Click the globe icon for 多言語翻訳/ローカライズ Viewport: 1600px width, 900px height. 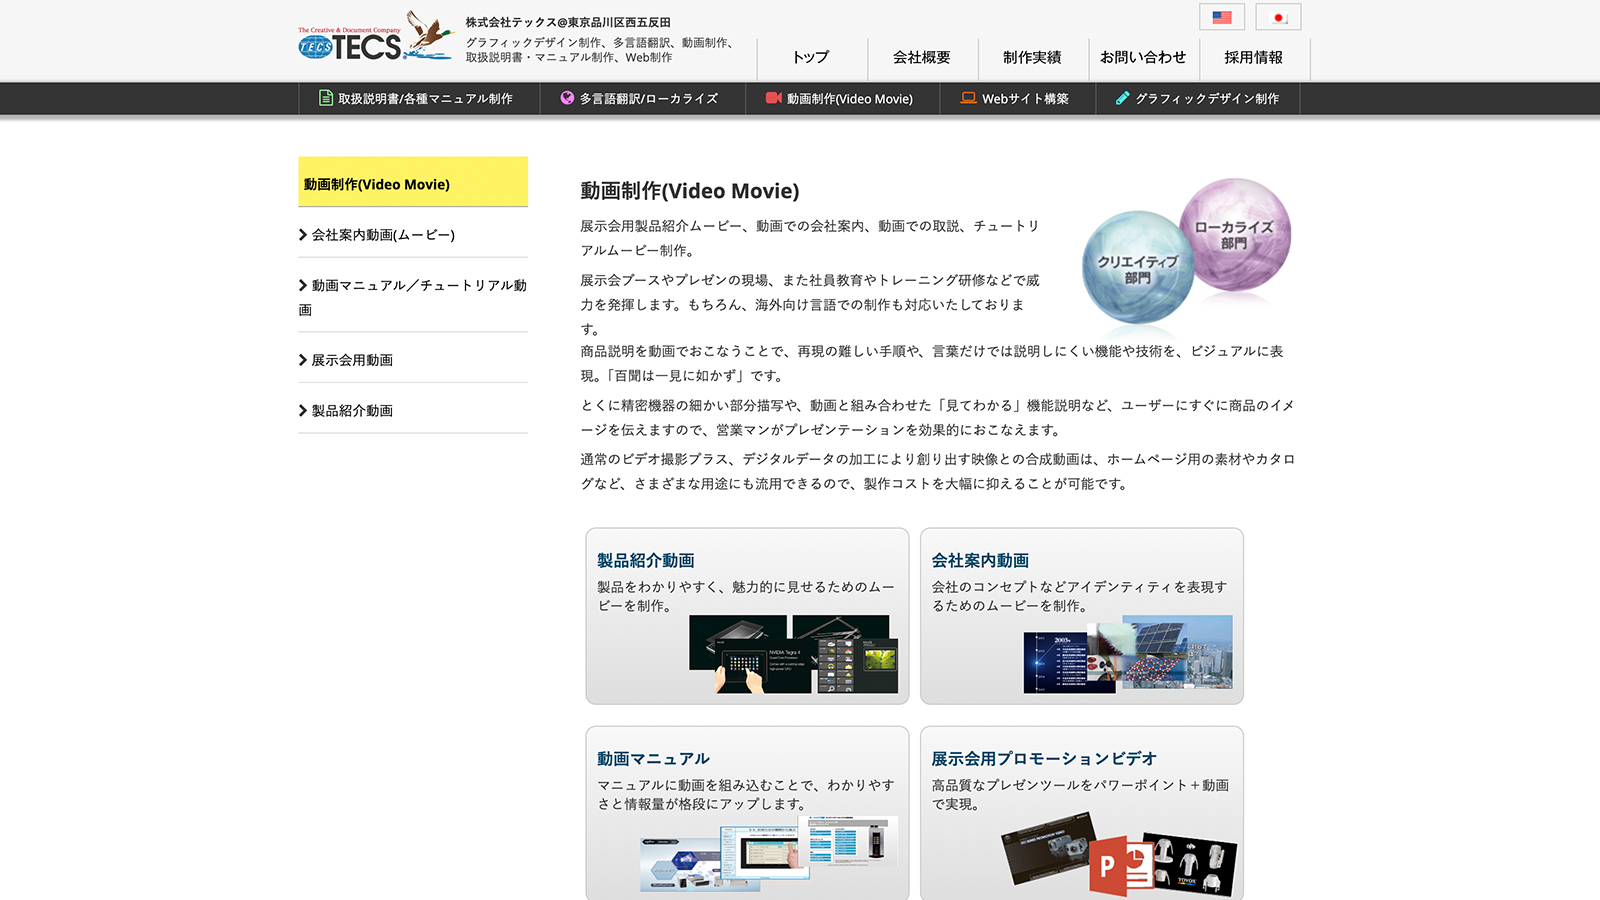point(565,98)
